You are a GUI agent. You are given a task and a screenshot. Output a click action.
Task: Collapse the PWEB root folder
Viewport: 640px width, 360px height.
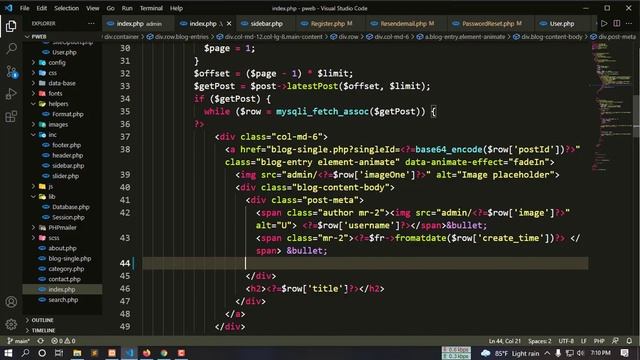tap(39, 36)
